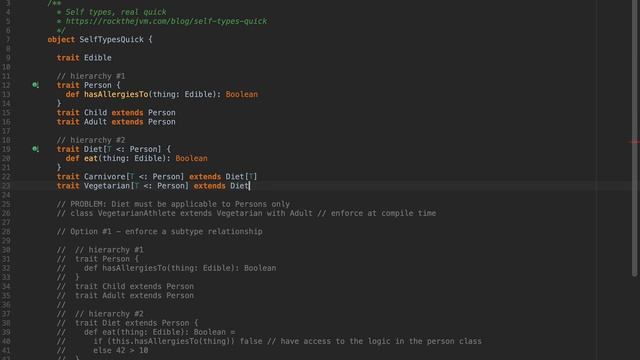Click the '// hierarchy #1' comment above trait Person
Image resolution: width=640 pixels, height=360 pixels.
pos(91,76)
